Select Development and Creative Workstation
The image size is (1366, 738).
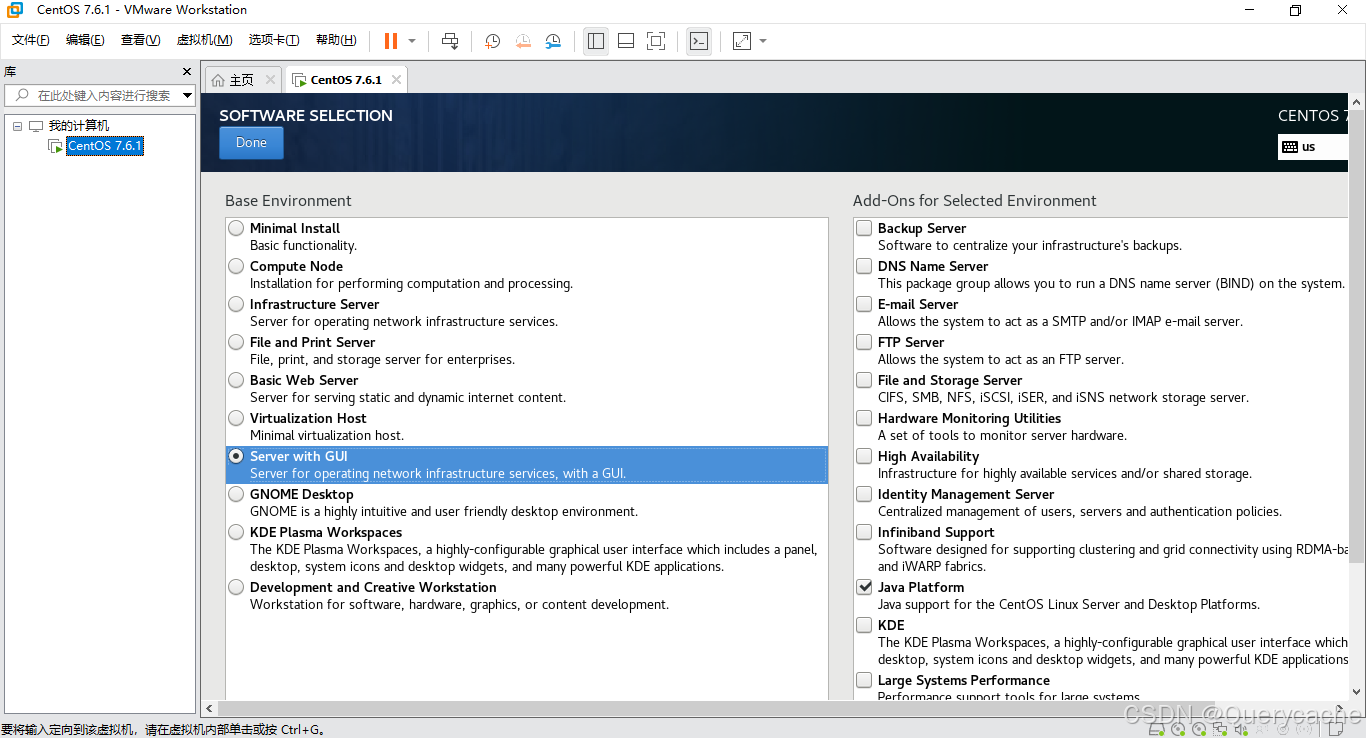236,587
